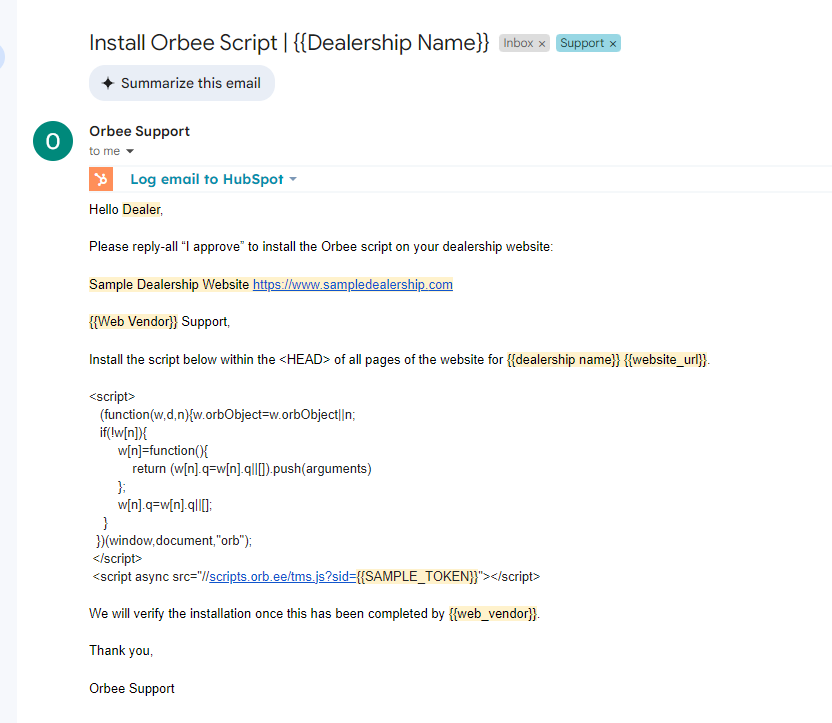Click the highlighted Dealer text in greeting
Image resolution: width=832 pixels, height=723 pixels.
(140, 209)
